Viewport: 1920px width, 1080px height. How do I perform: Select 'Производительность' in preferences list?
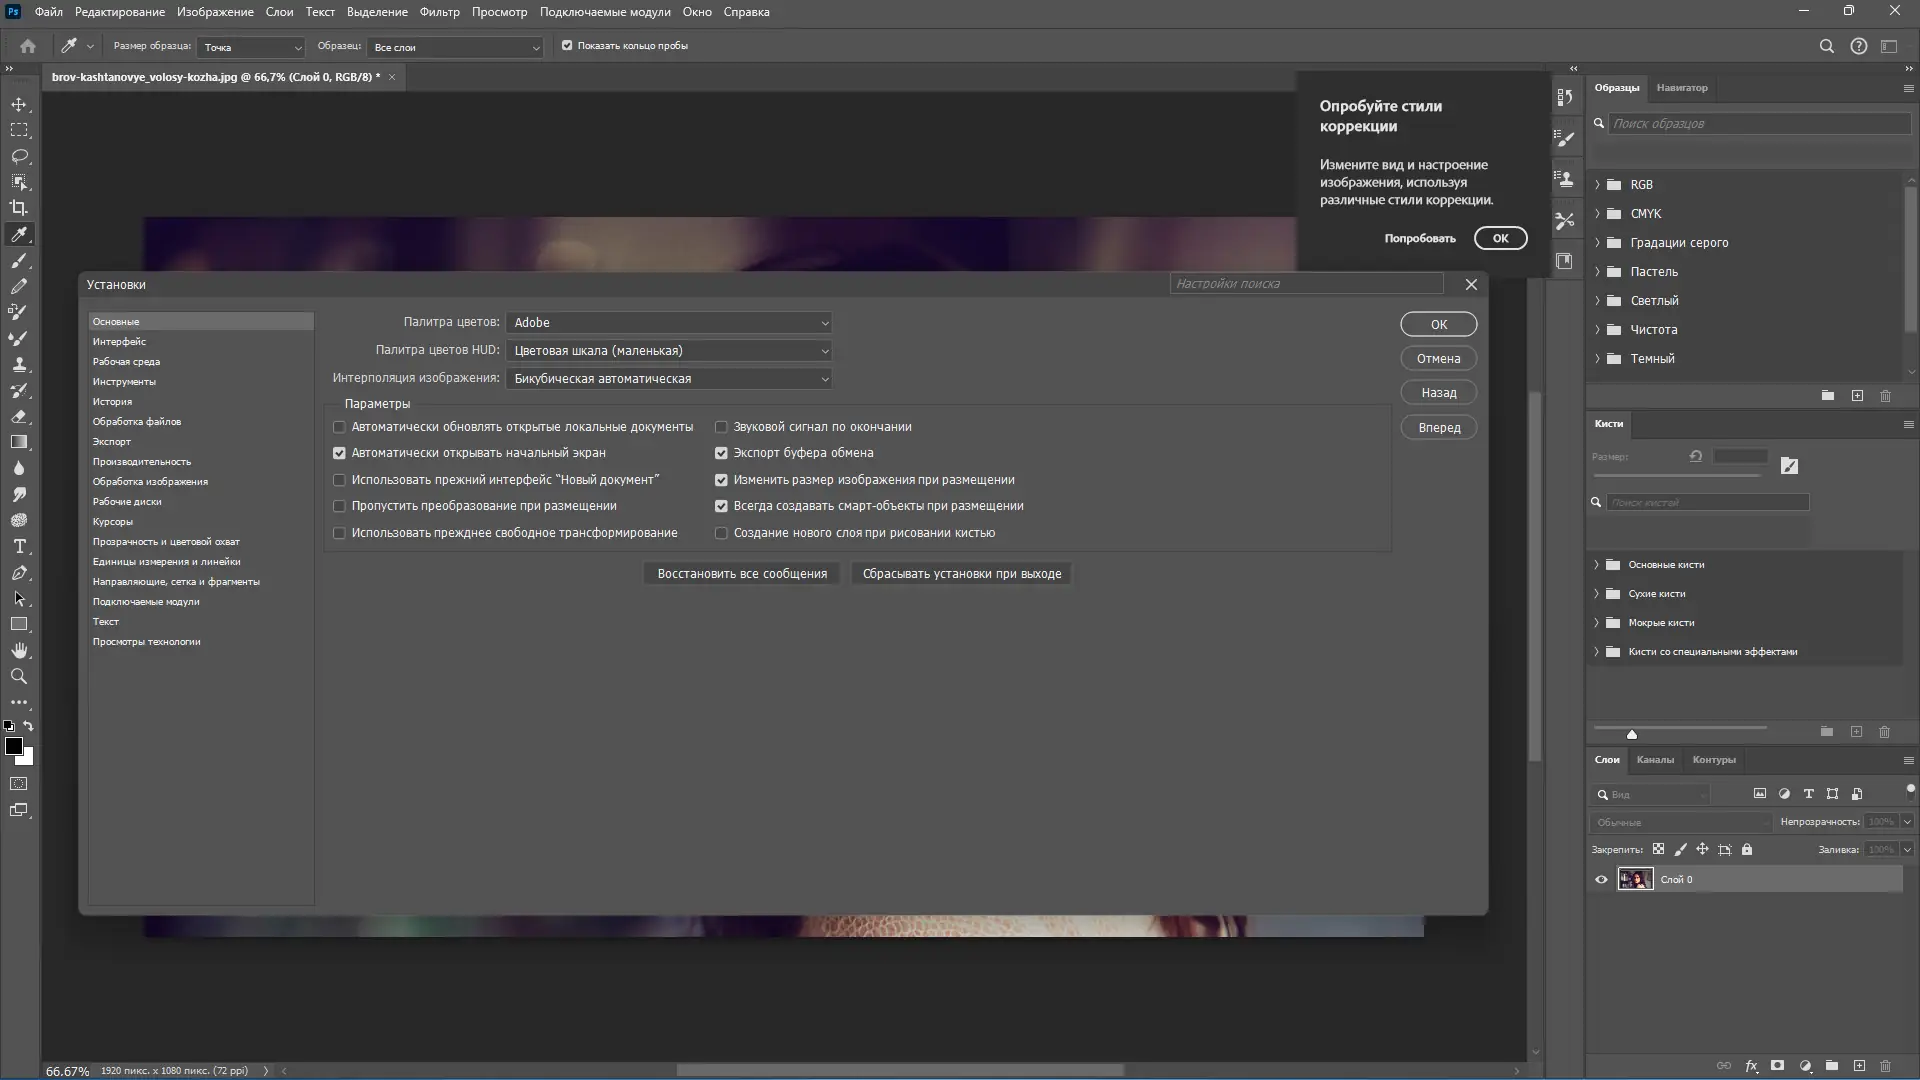click(142, 462)
